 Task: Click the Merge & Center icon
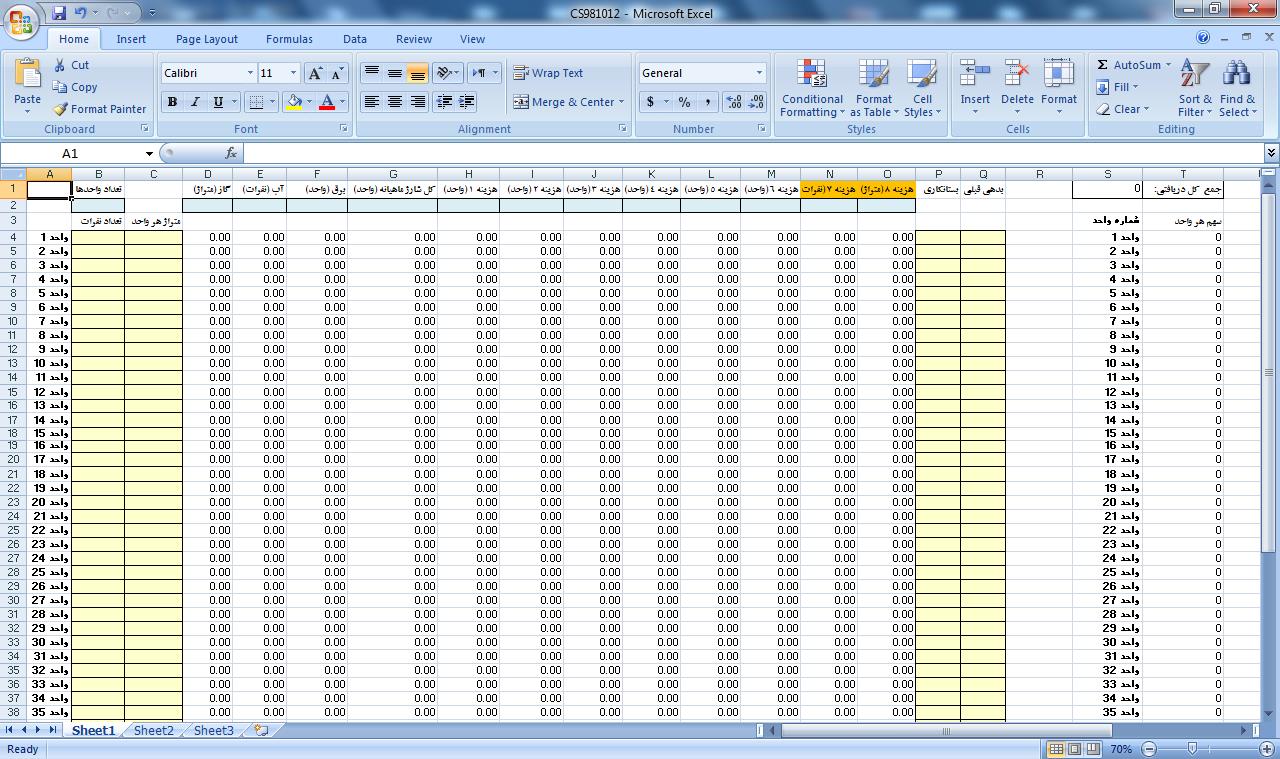click(521, 102)
